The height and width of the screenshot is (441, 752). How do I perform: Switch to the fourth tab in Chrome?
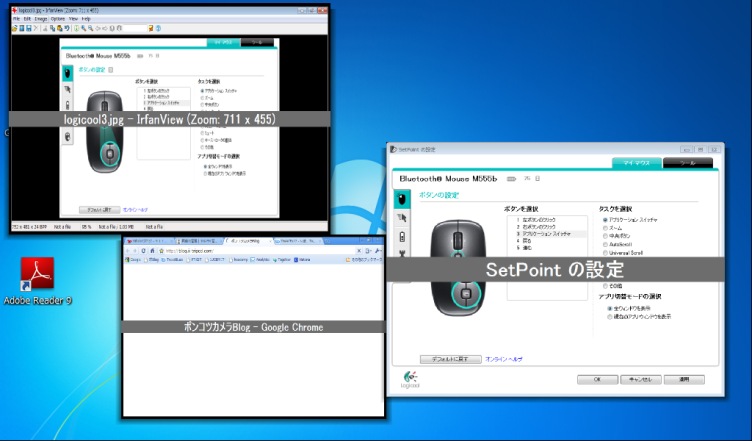(x=298, y=241)
